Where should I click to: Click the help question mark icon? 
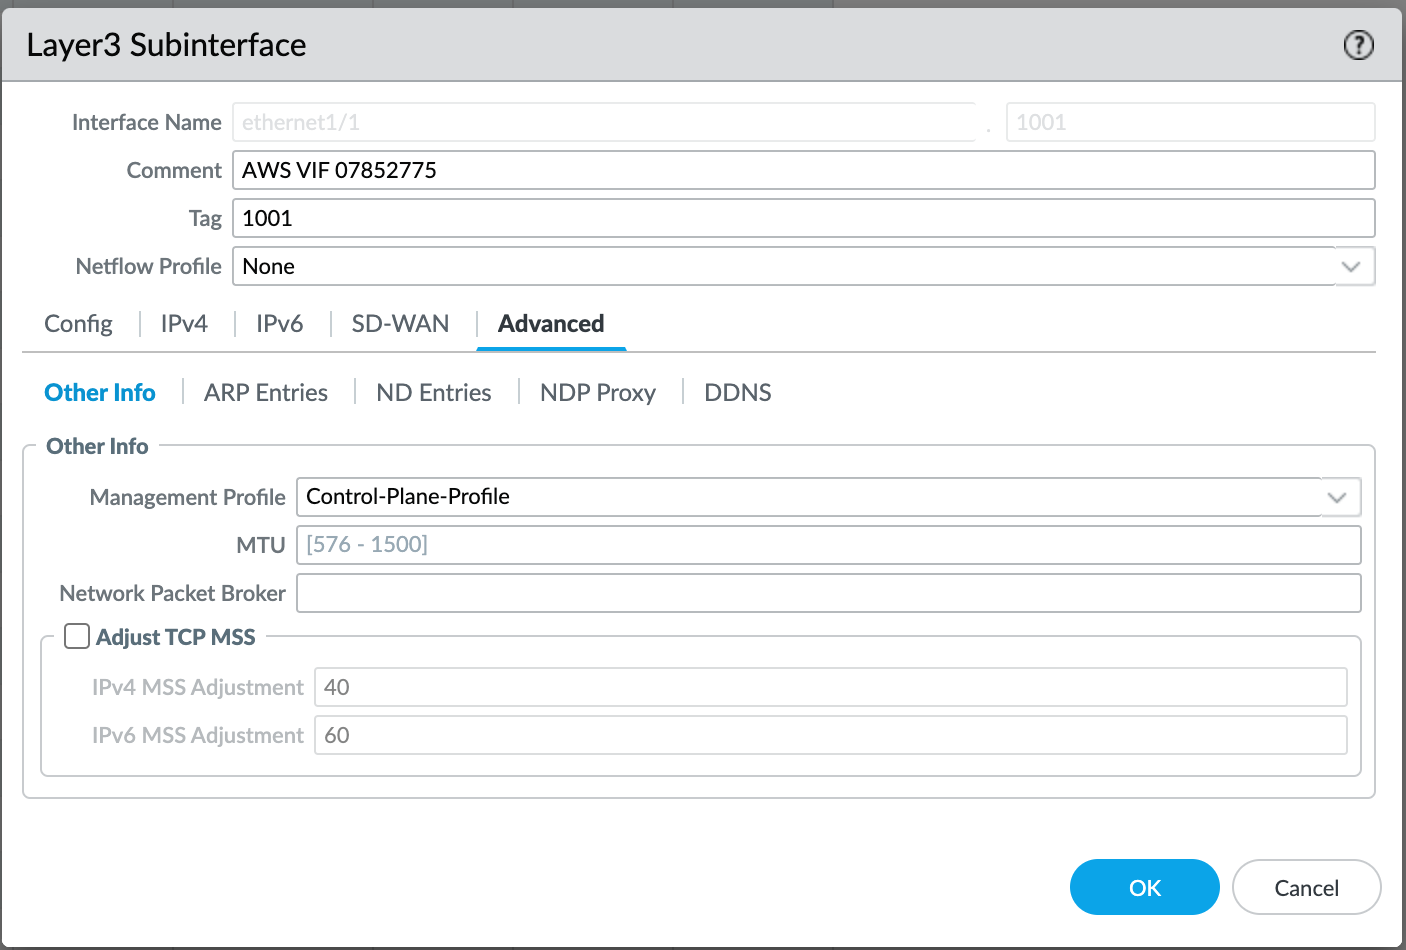1358,45
